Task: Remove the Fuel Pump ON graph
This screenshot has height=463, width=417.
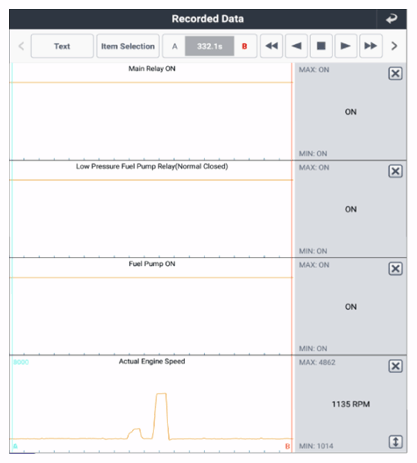Action: pos(395,269)
